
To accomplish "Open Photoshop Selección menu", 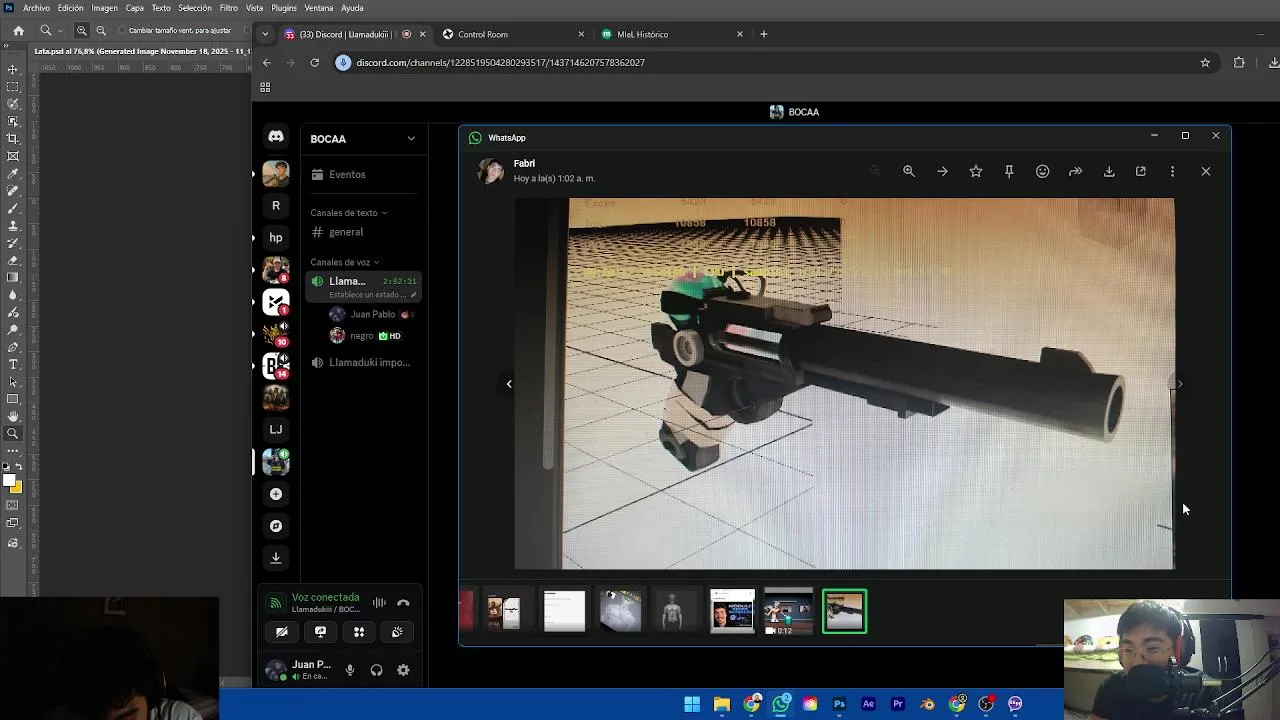I will tap(195, 8).
